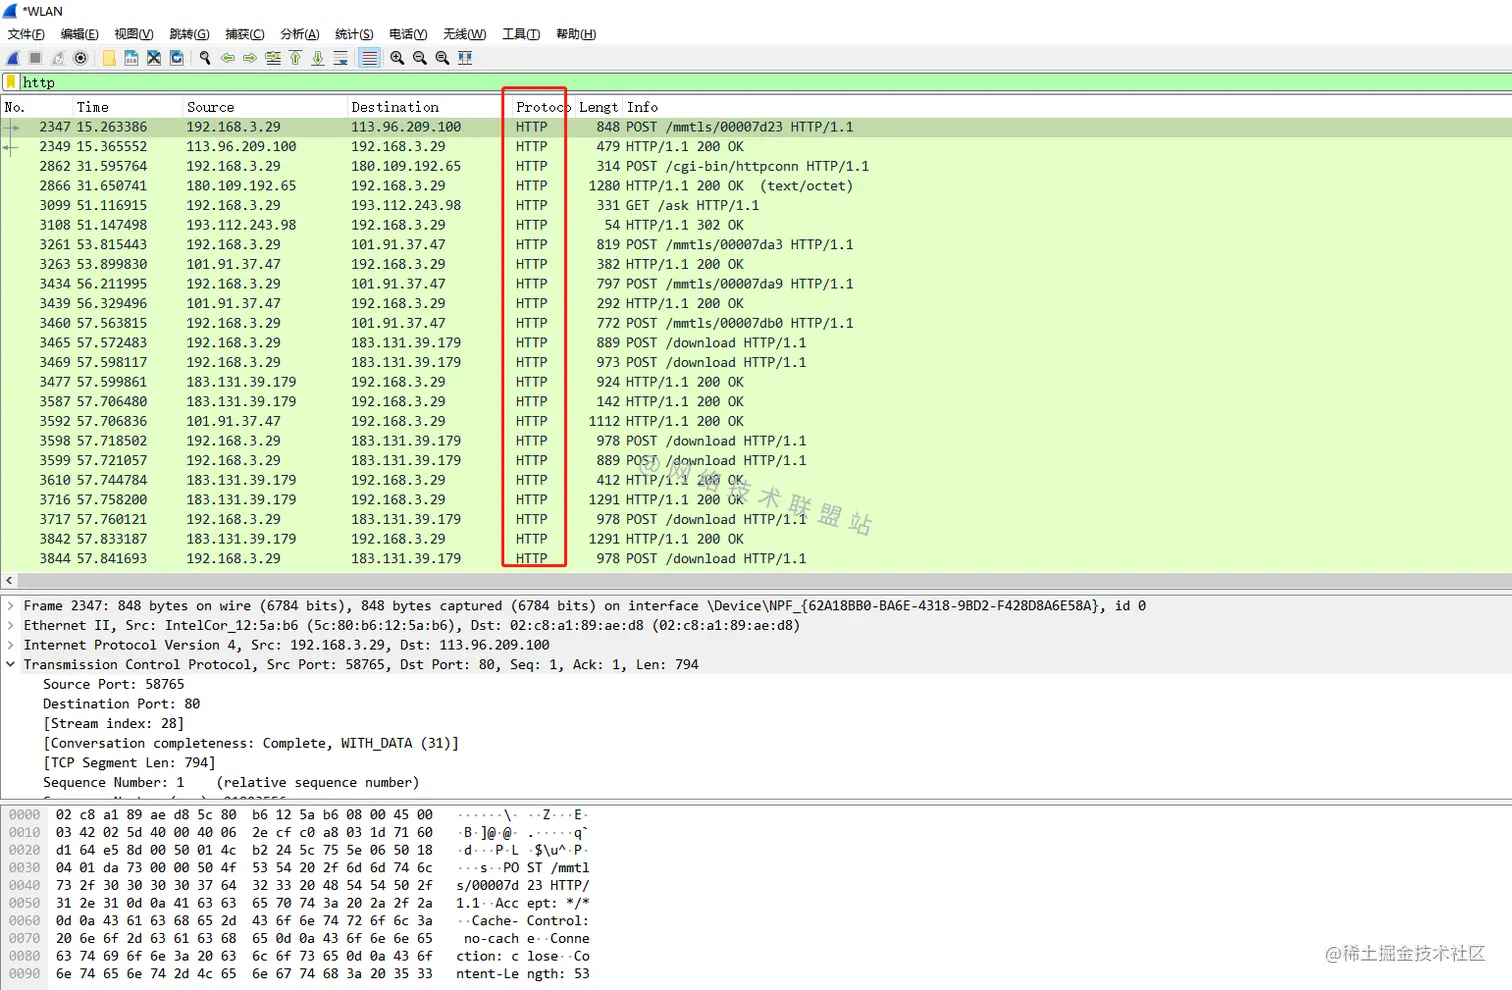Select packet 3465 POST /download

pyautogui.click(x=756, y=342)
